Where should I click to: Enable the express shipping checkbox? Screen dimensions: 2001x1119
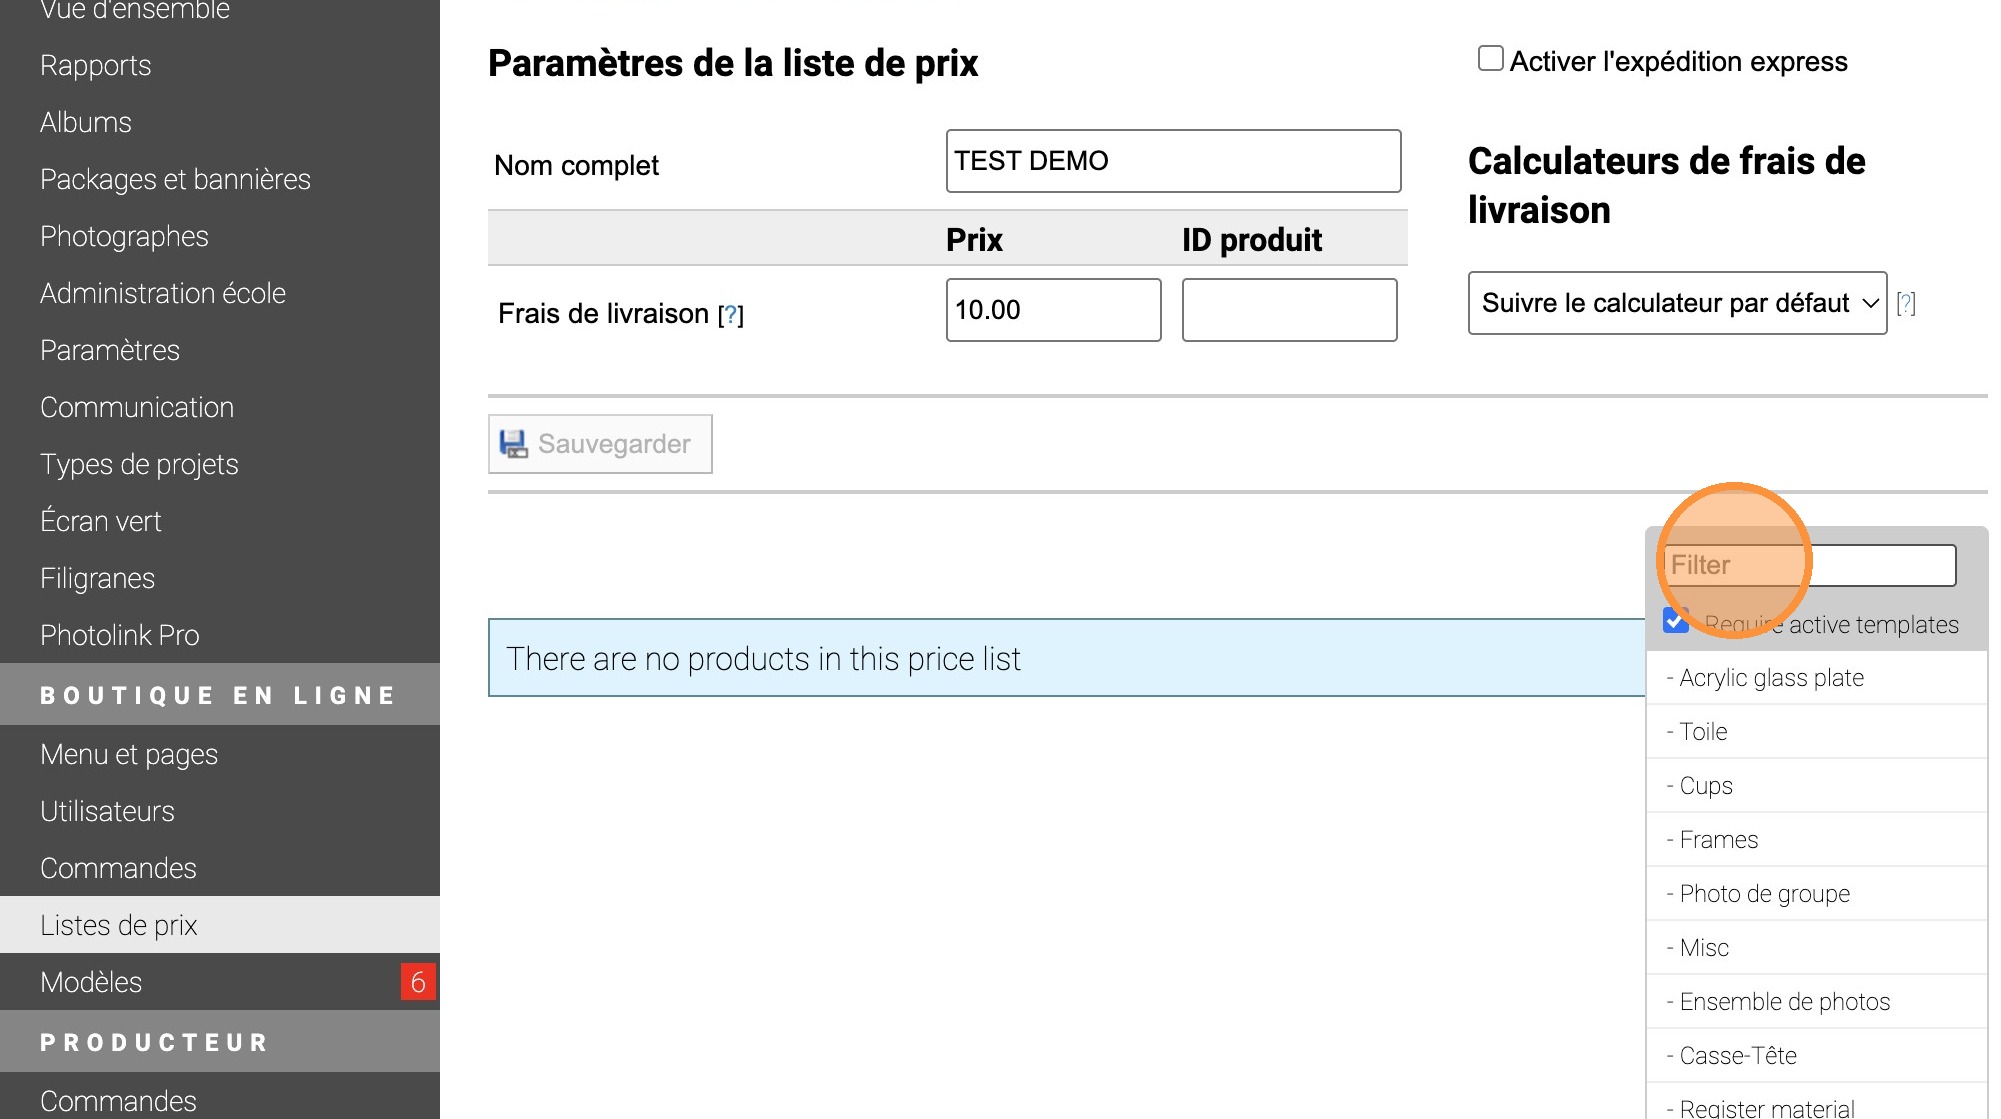coord(1490,59)
